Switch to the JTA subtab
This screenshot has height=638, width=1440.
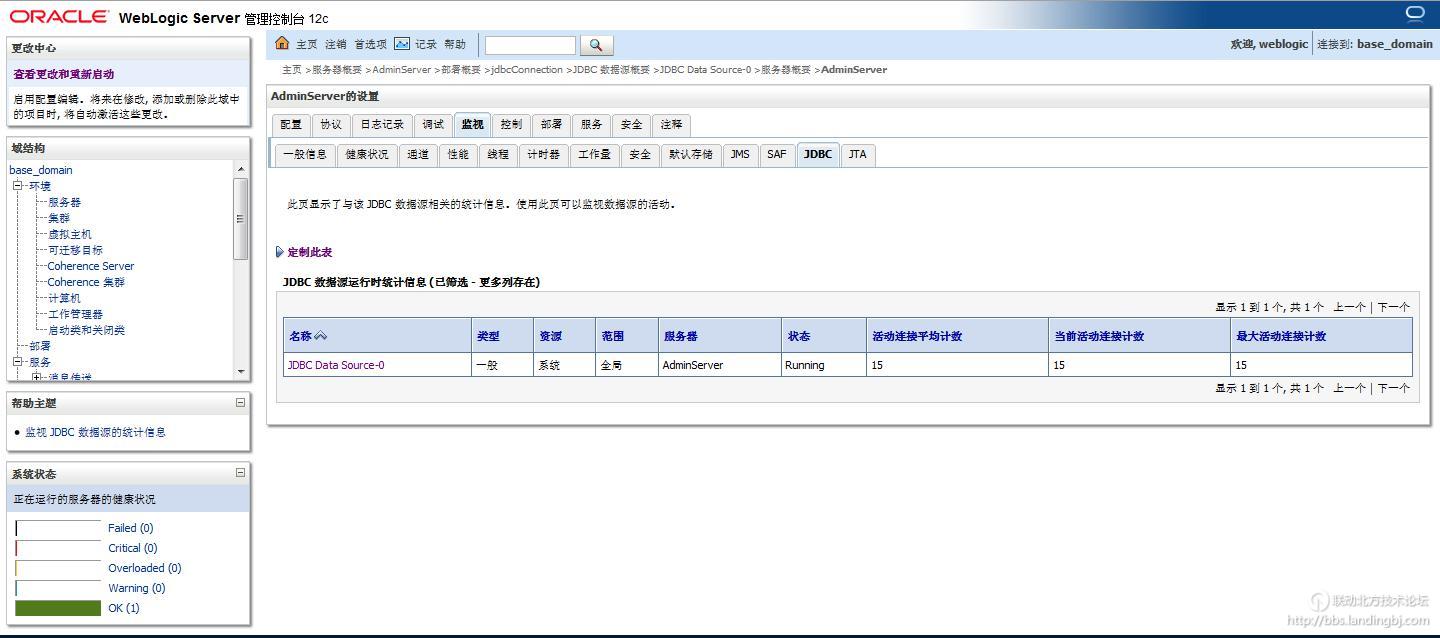click(857, 154)
